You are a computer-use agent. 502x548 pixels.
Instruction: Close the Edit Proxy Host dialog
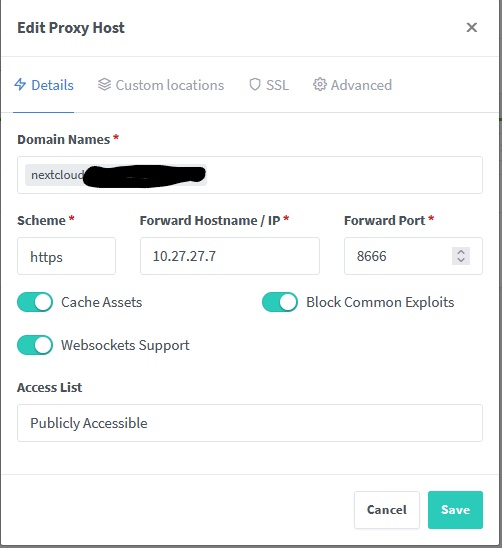click(x=472, y=27)
